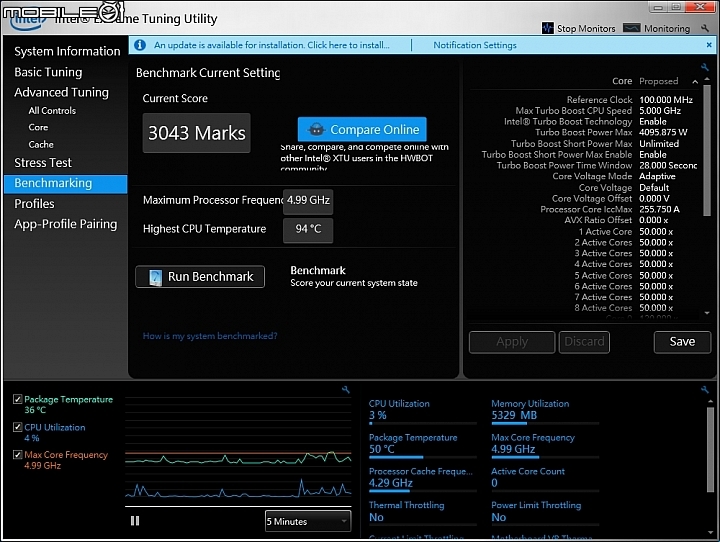This screenshot has height=542, width=720.
Task: Click the 4.99 GHz maximum frequency value
Action: click(x=308, y=201)
